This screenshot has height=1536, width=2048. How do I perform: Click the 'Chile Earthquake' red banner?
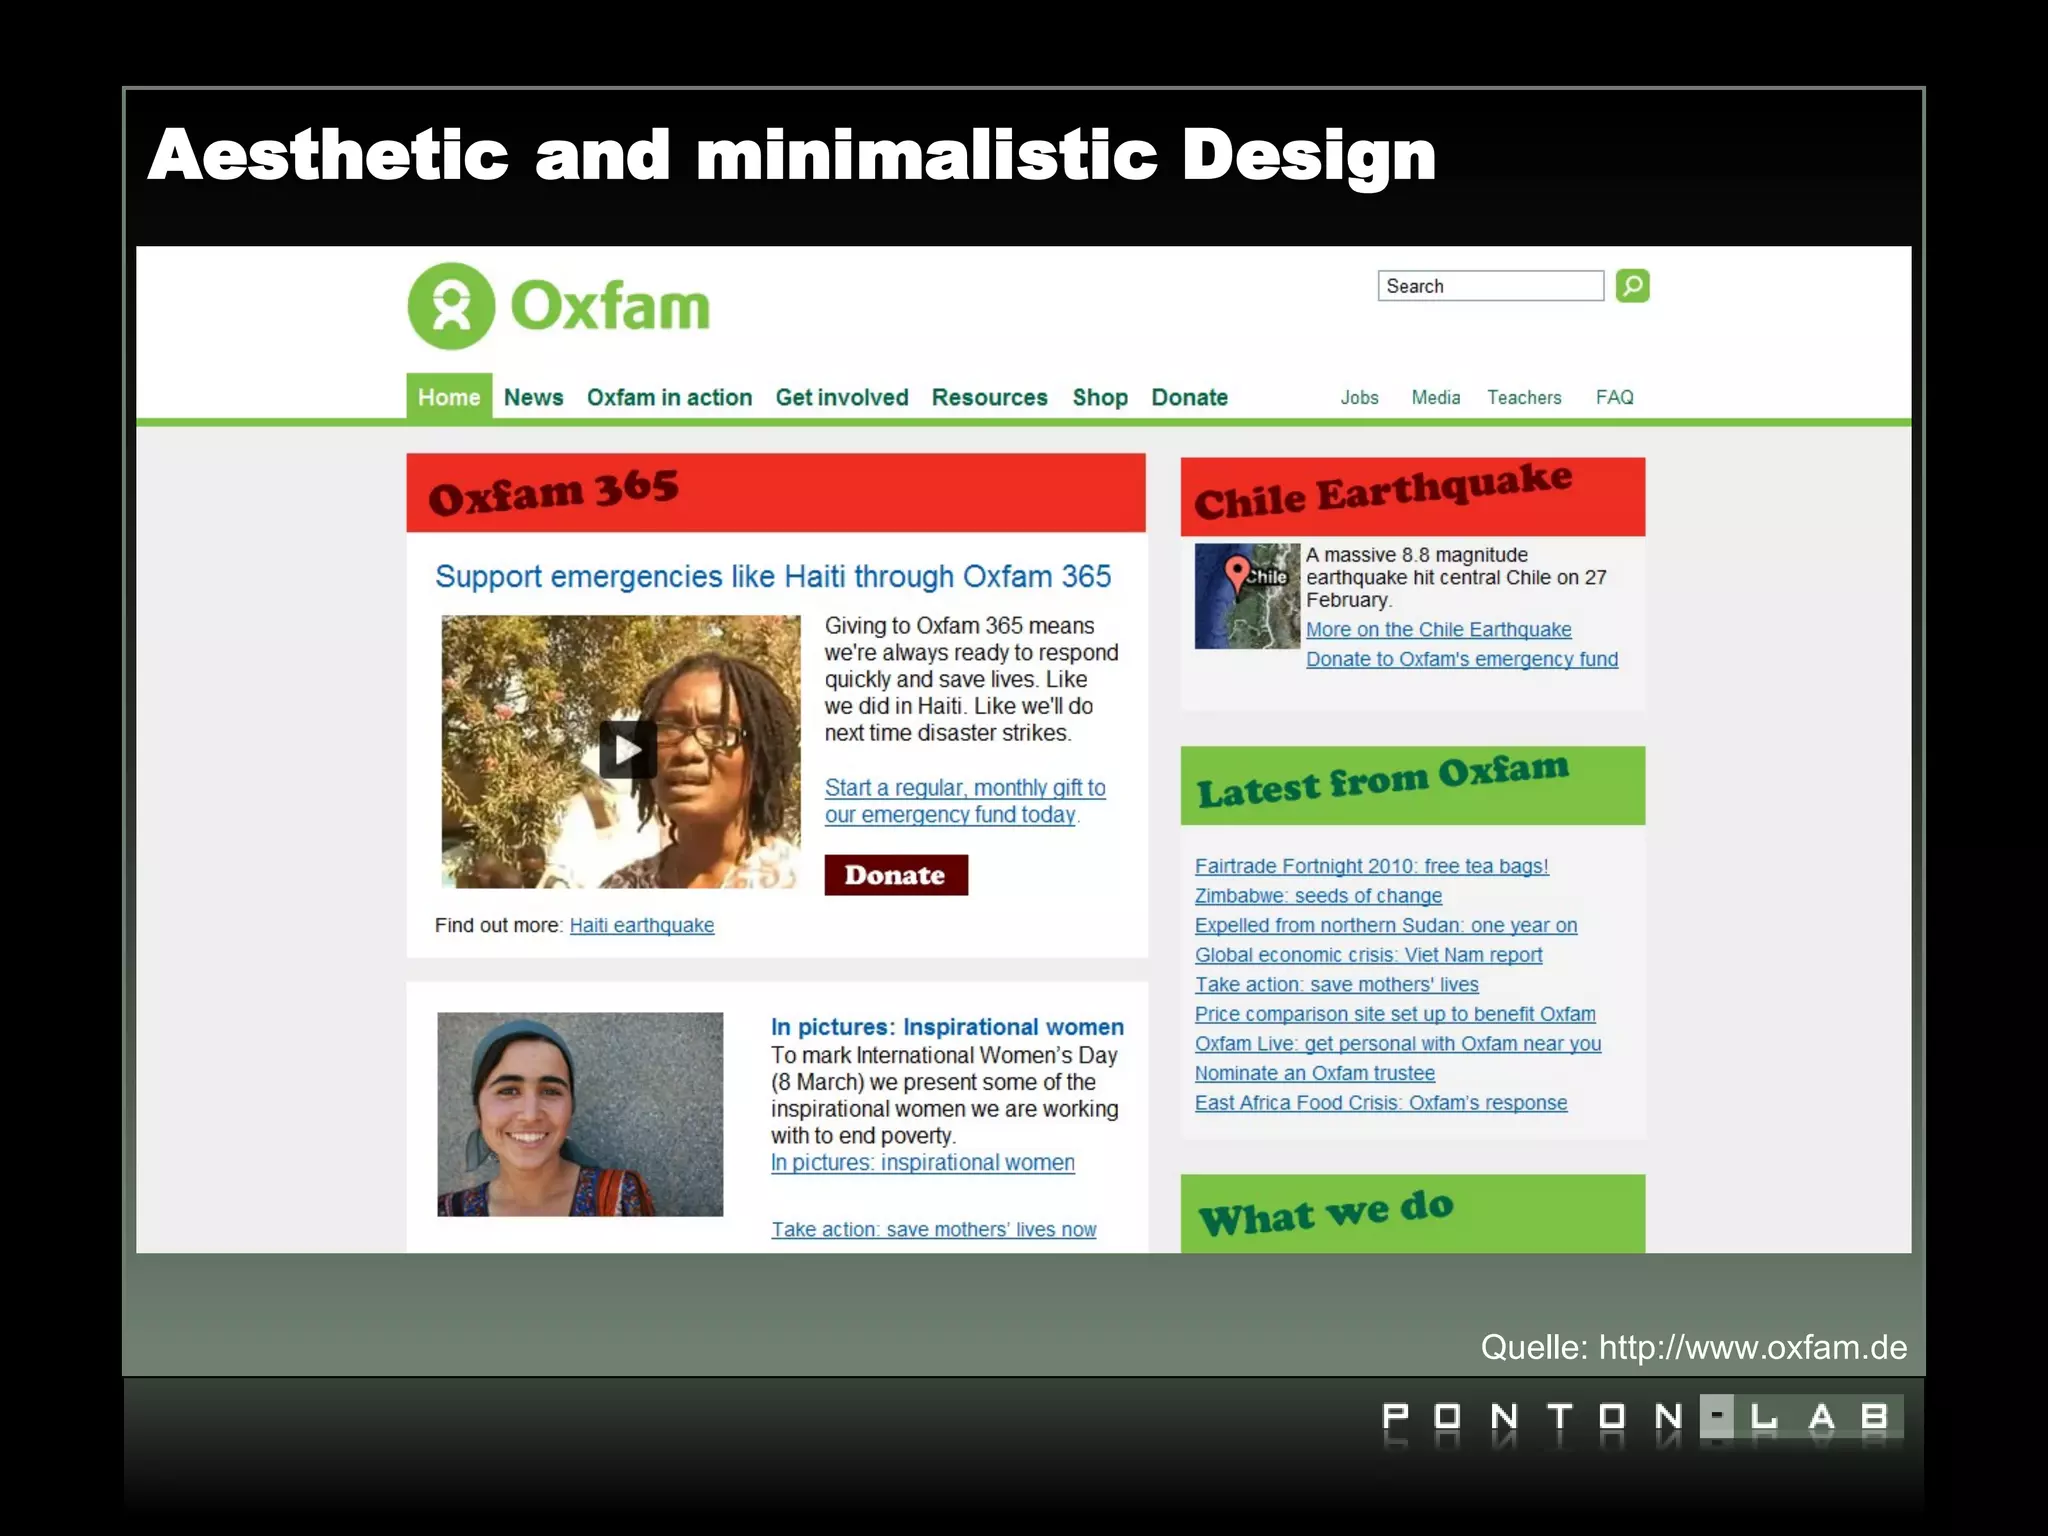(x=1412, y=497)
